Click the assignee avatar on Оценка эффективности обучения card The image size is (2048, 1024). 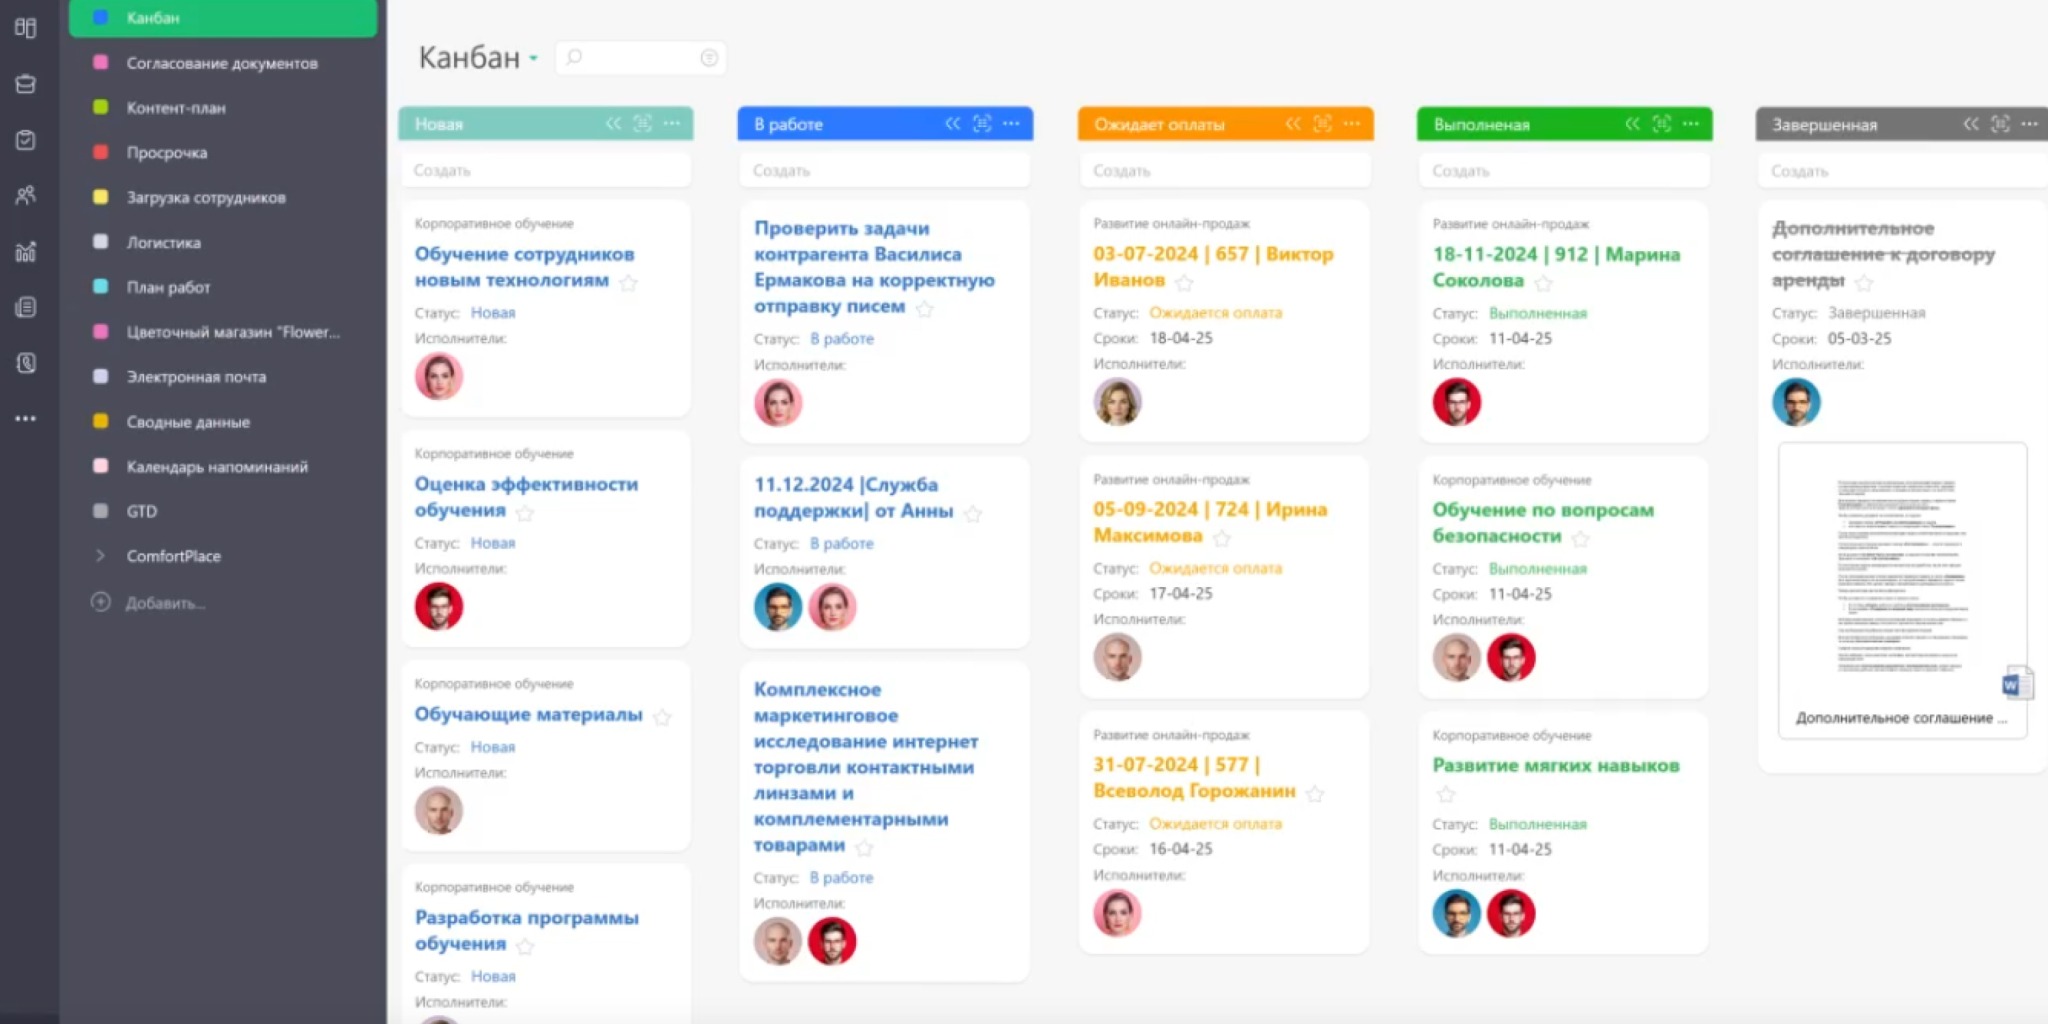click(438, 606)
